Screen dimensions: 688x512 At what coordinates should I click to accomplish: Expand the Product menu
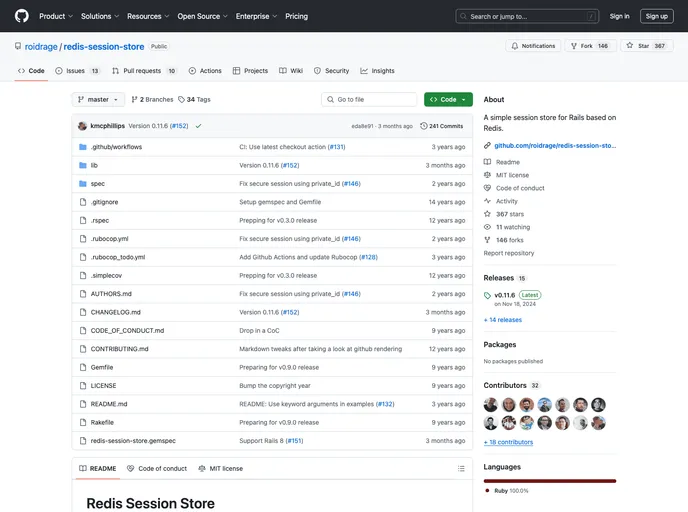coord(56,16)
